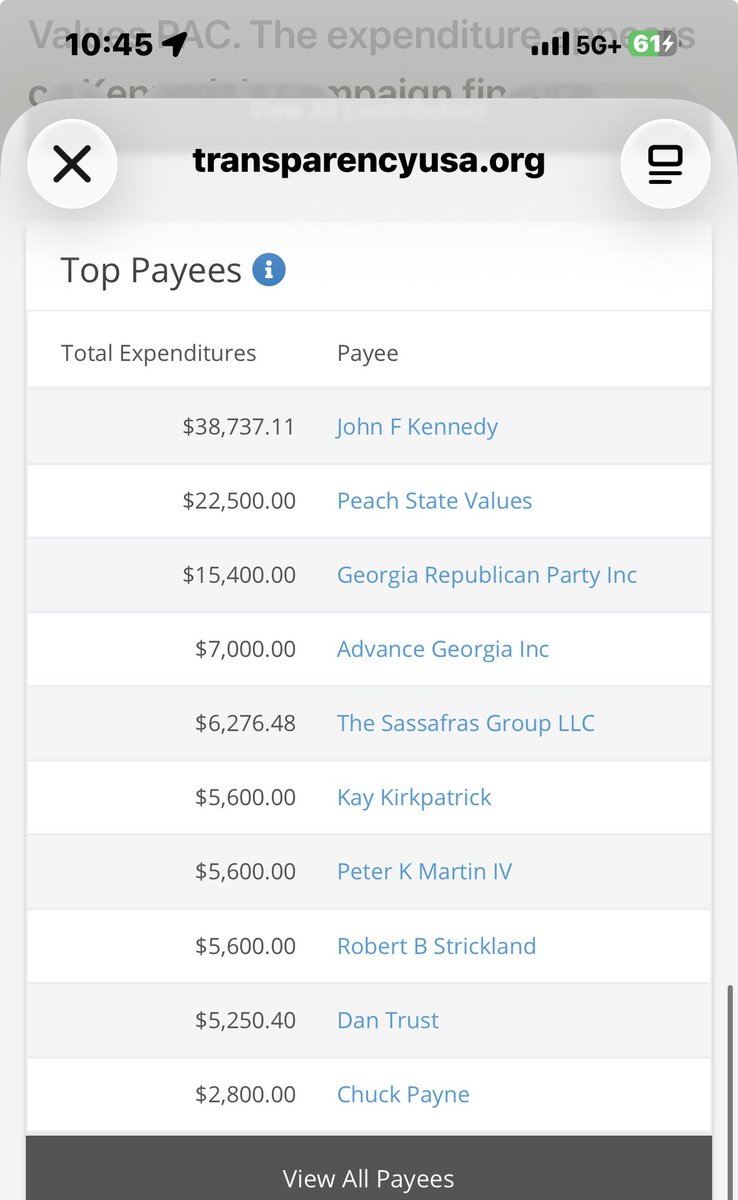Select the Payee column header
The height and width of the screenshot is (1200, 738).
(368, 353)
